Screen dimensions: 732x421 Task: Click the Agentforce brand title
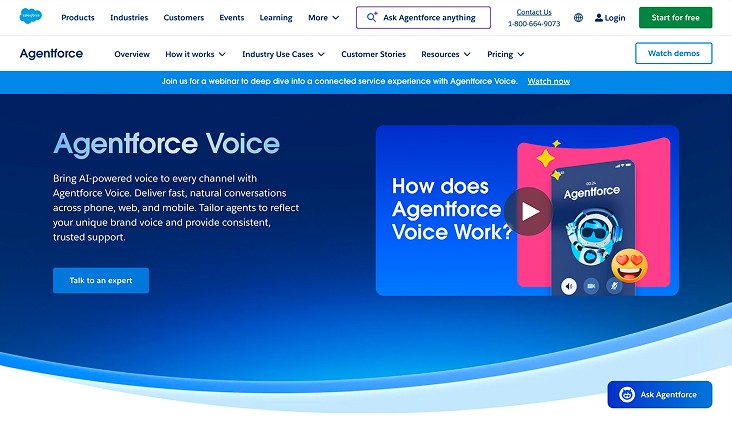point(51,54)
